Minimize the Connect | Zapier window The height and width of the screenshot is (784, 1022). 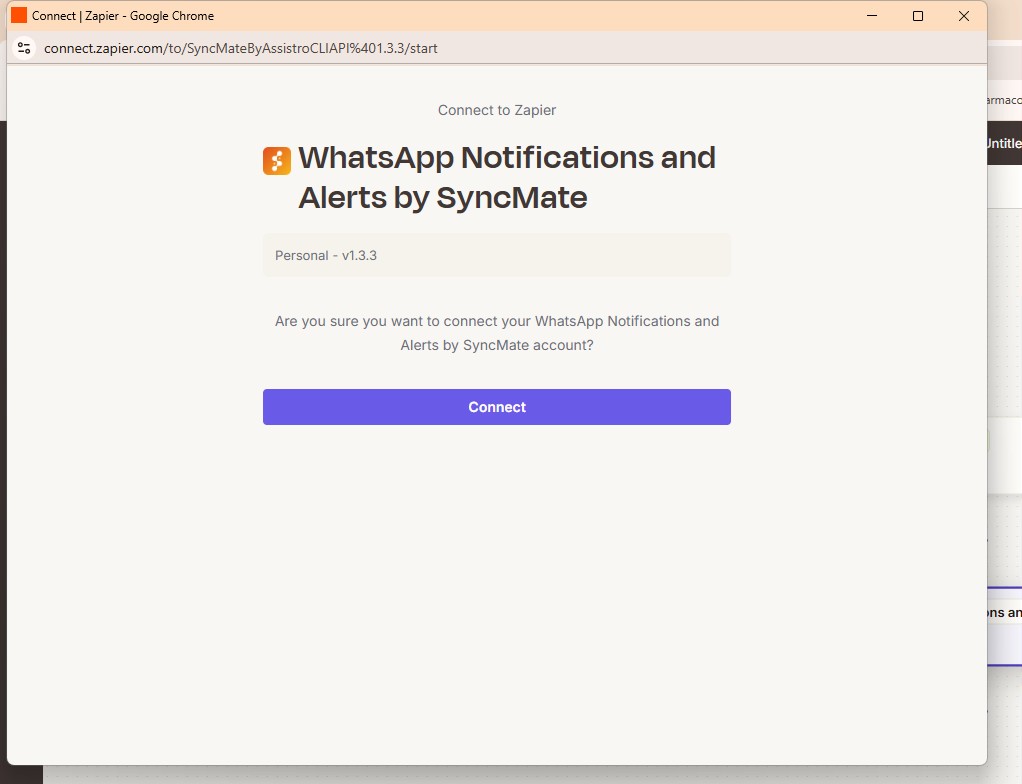(x=871, y=16)
